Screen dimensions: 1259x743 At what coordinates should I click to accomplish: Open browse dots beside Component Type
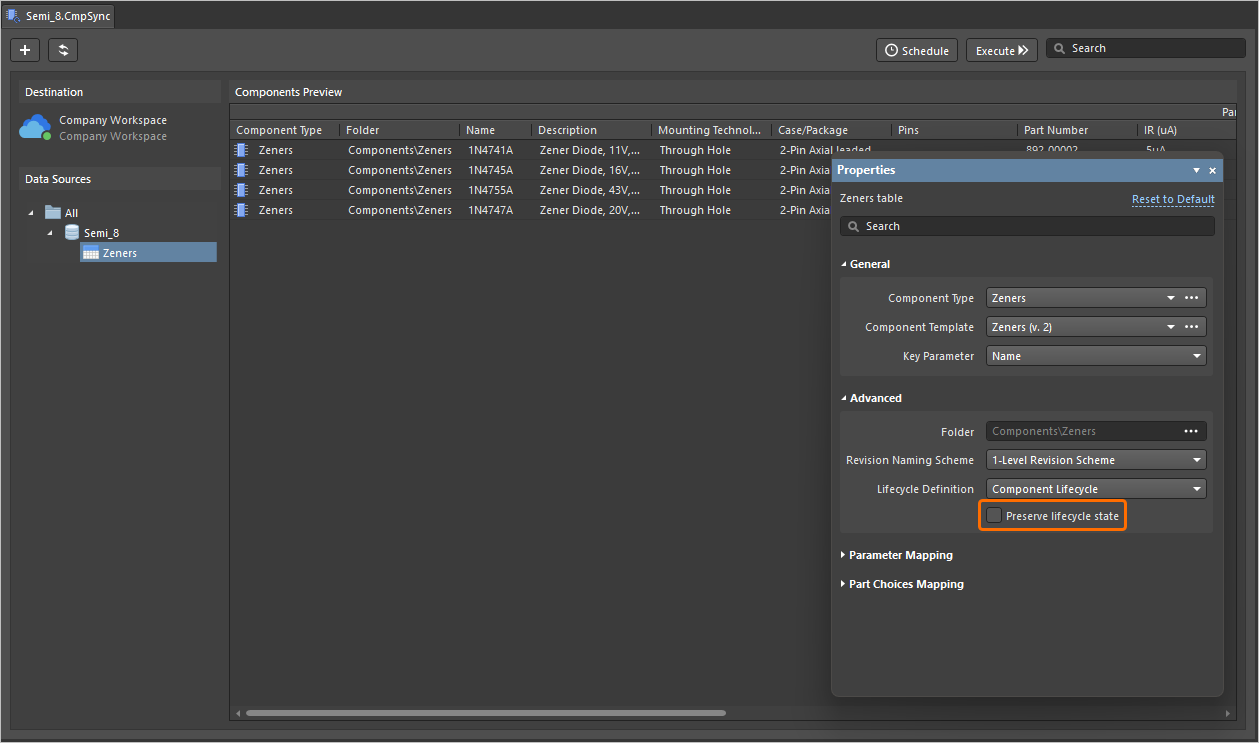(1191, 298)
